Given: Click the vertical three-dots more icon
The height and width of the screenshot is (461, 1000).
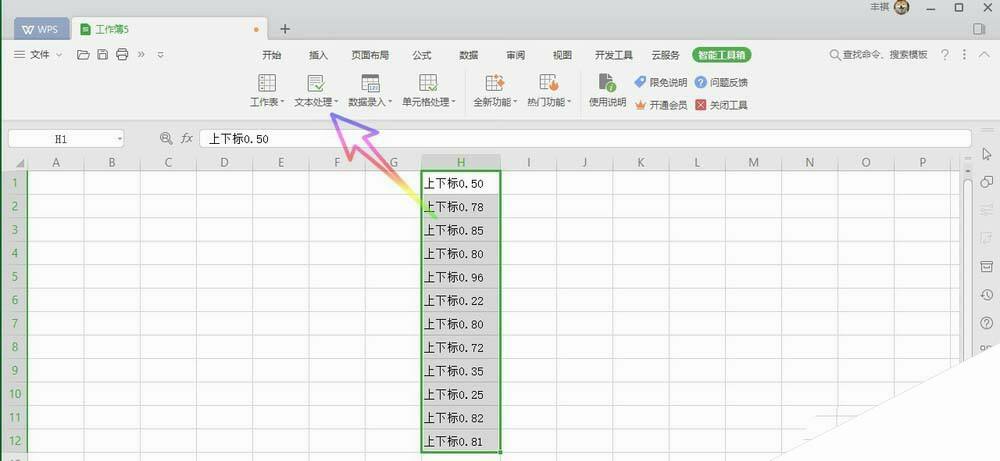Looking at the screenshot, I should tap(964, 55).
